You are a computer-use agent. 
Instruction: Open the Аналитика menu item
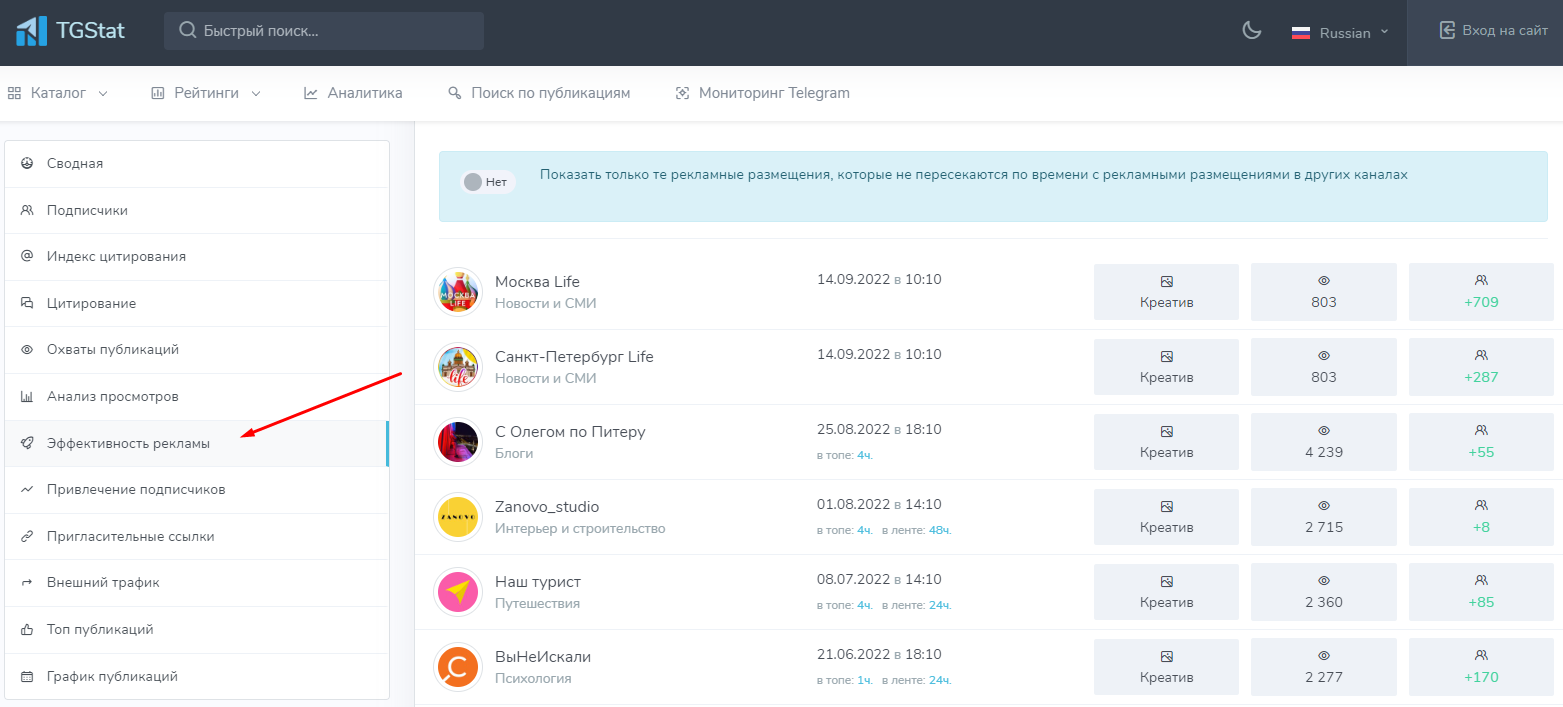(x=353, y=93)
